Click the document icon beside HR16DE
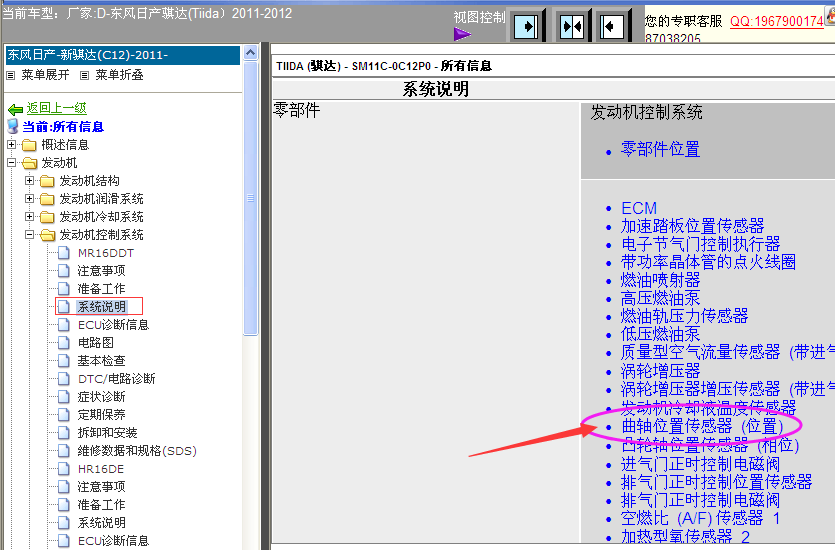835x550 pixels. [64, 469]
